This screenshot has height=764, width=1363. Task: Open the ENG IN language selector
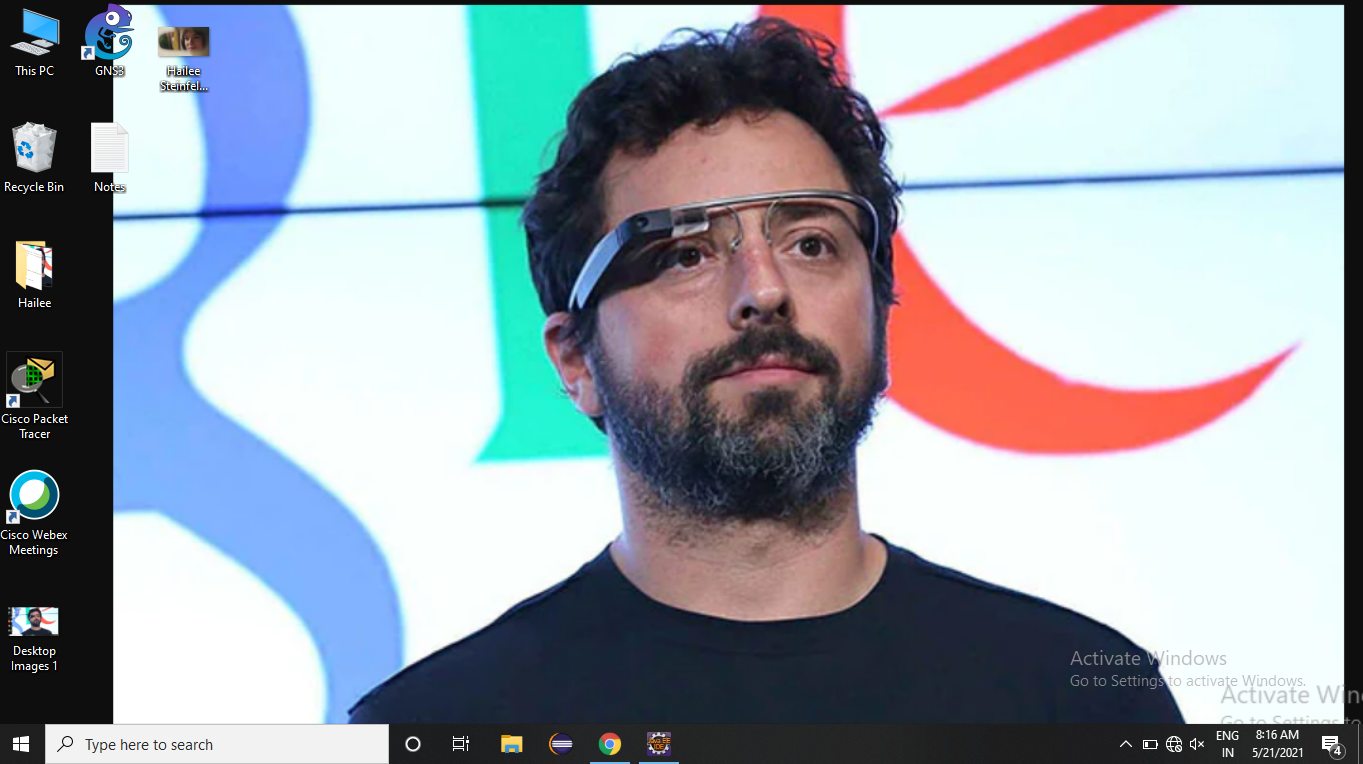[1227, 744]
